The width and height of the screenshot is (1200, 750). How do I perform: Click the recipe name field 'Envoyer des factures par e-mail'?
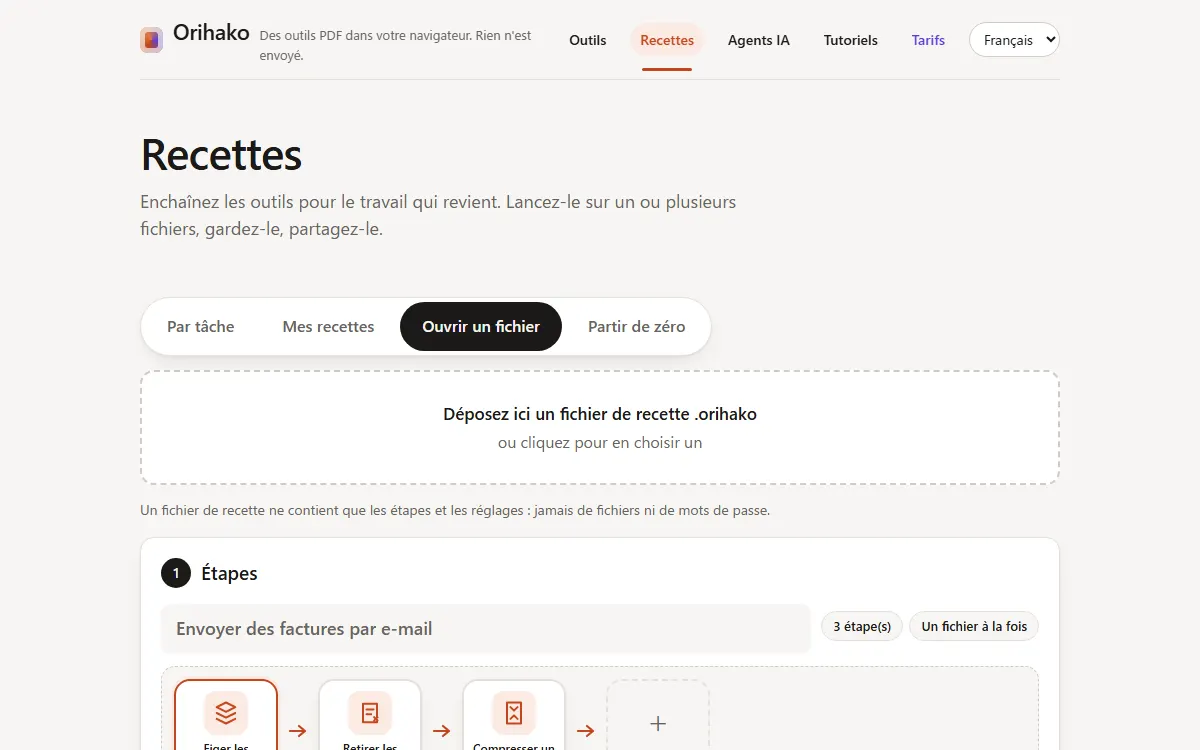pyautogui.click(x=486, y=629)
